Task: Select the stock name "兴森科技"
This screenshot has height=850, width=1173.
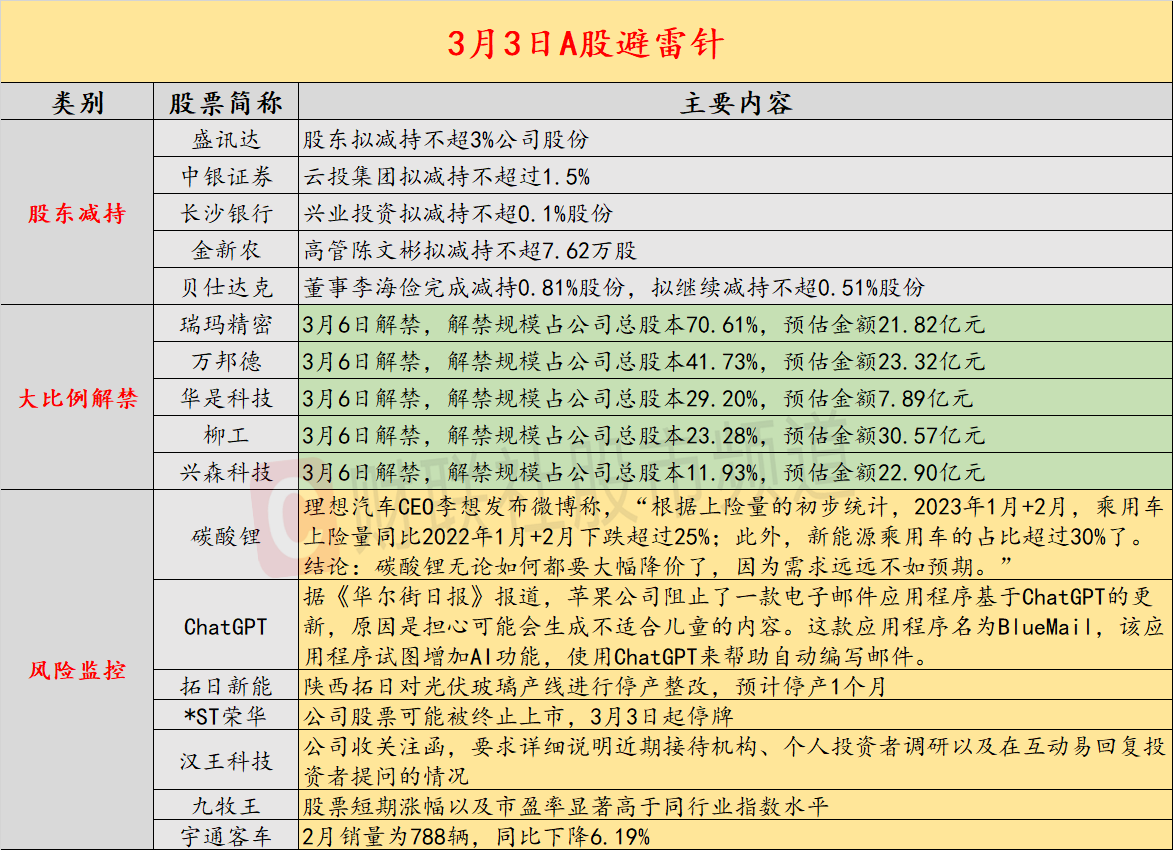Action: (x=226, y=472)
